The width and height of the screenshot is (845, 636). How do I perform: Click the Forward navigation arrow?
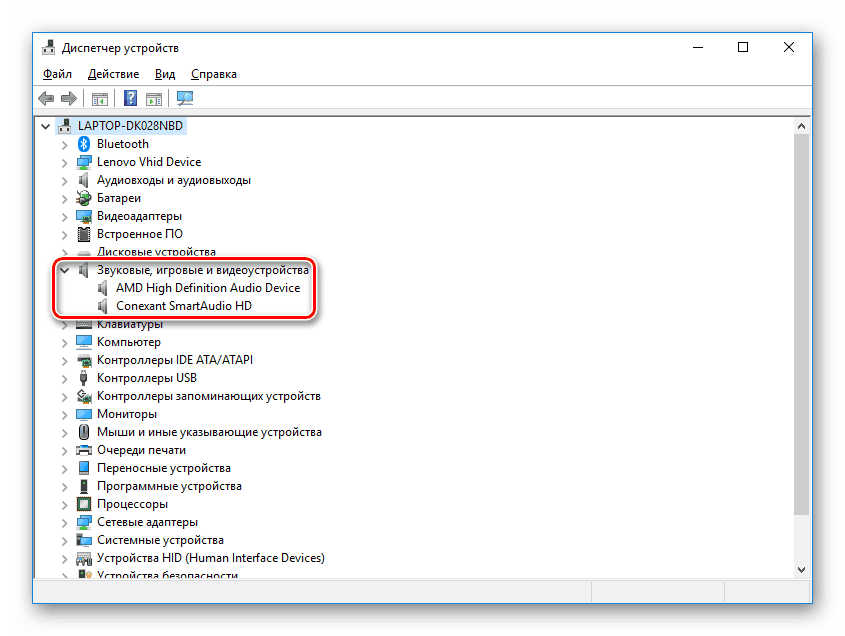point(68,98)
